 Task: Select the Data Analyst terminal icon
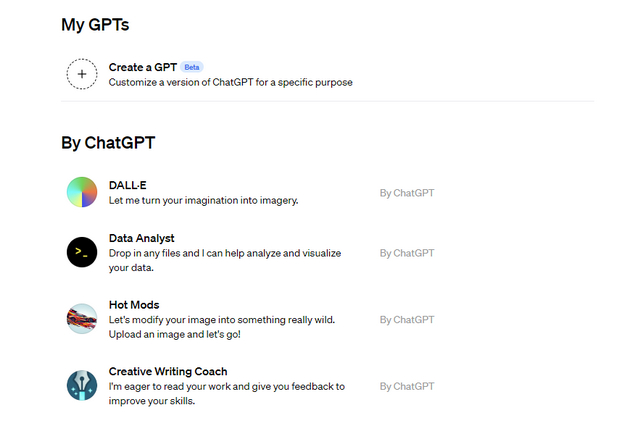[x=82, y=252]
